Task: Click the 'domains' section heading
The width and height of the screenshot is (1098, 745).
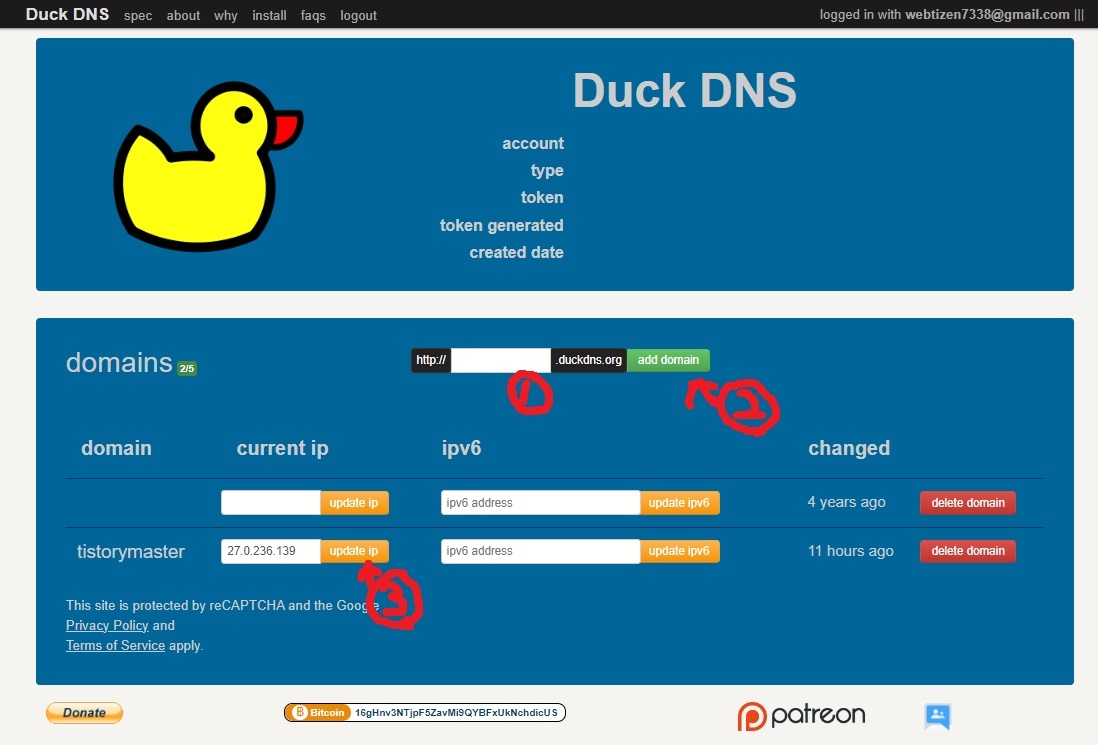Action: point(119,363)
